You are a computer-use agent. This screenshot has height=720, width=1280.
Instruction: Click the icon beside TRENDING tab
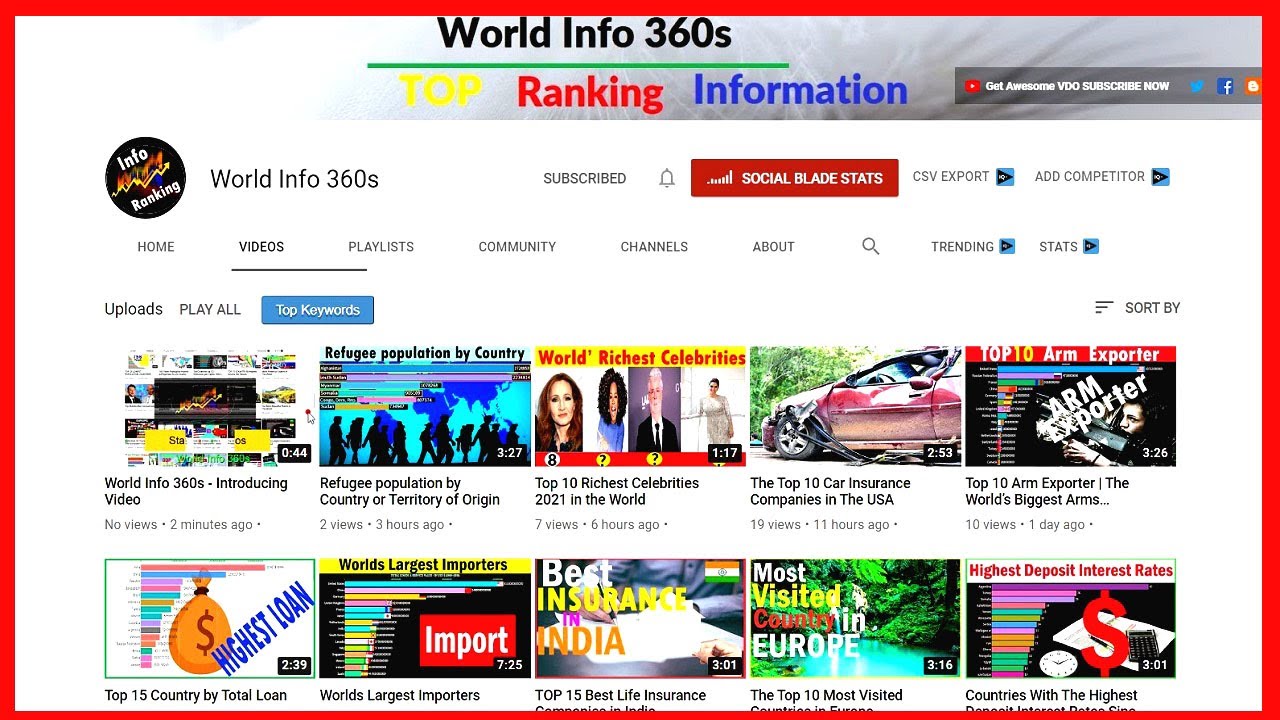(1007, 246)
